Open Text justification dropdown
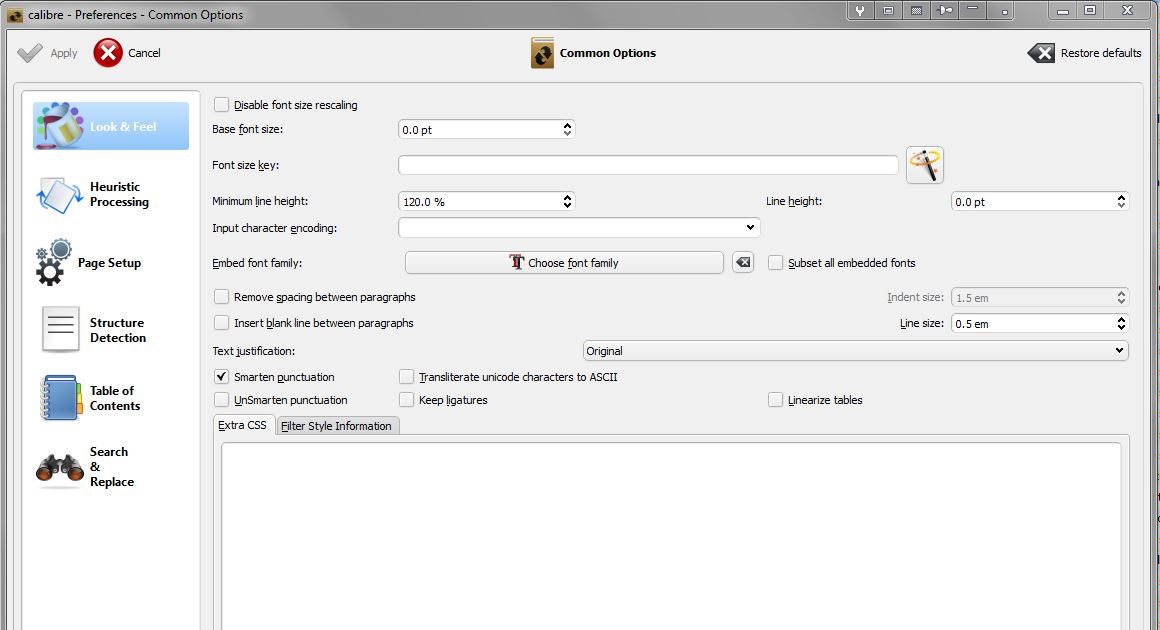The image size is (1160, 630). pyautogui.click(x=856, y=350)
